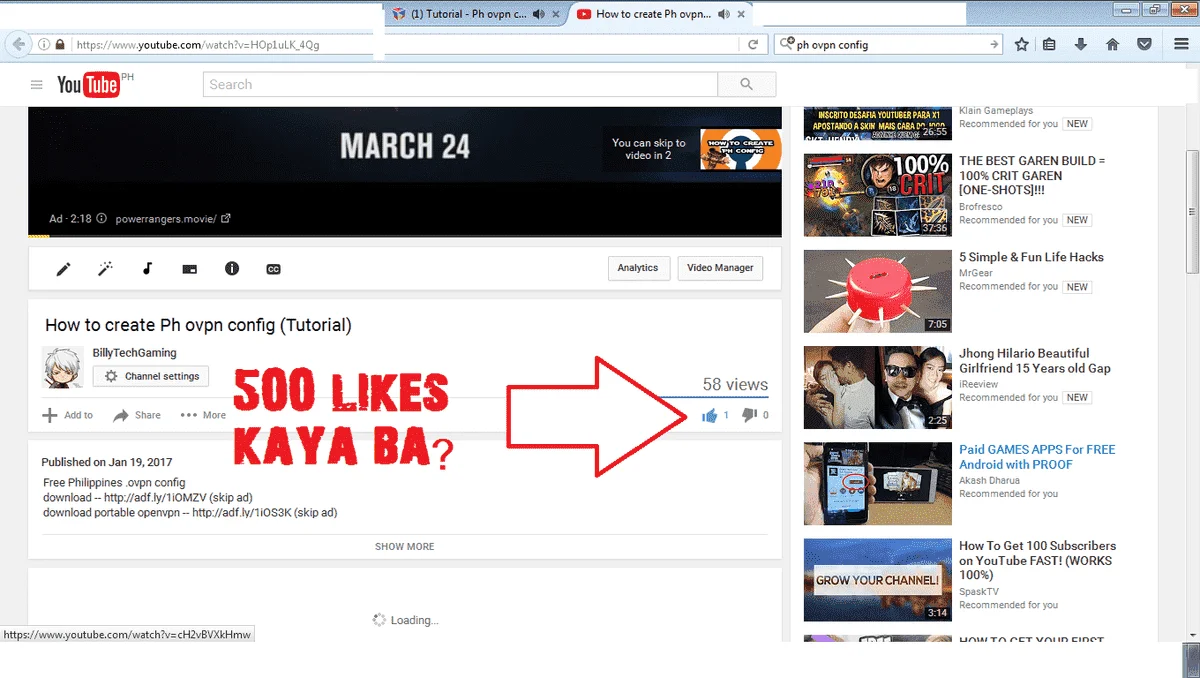Close the How to create Ph ovpn tab
1200x678 pixels.
click(741, 14)
